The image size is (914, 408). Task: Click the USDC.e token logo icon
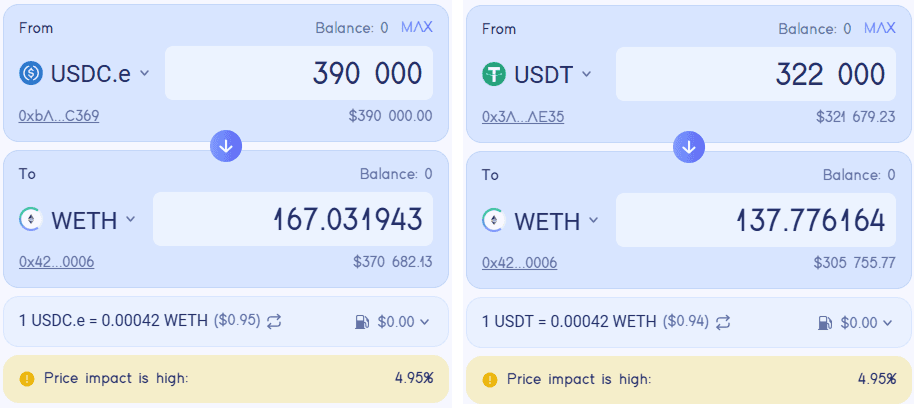pos(31,73)
